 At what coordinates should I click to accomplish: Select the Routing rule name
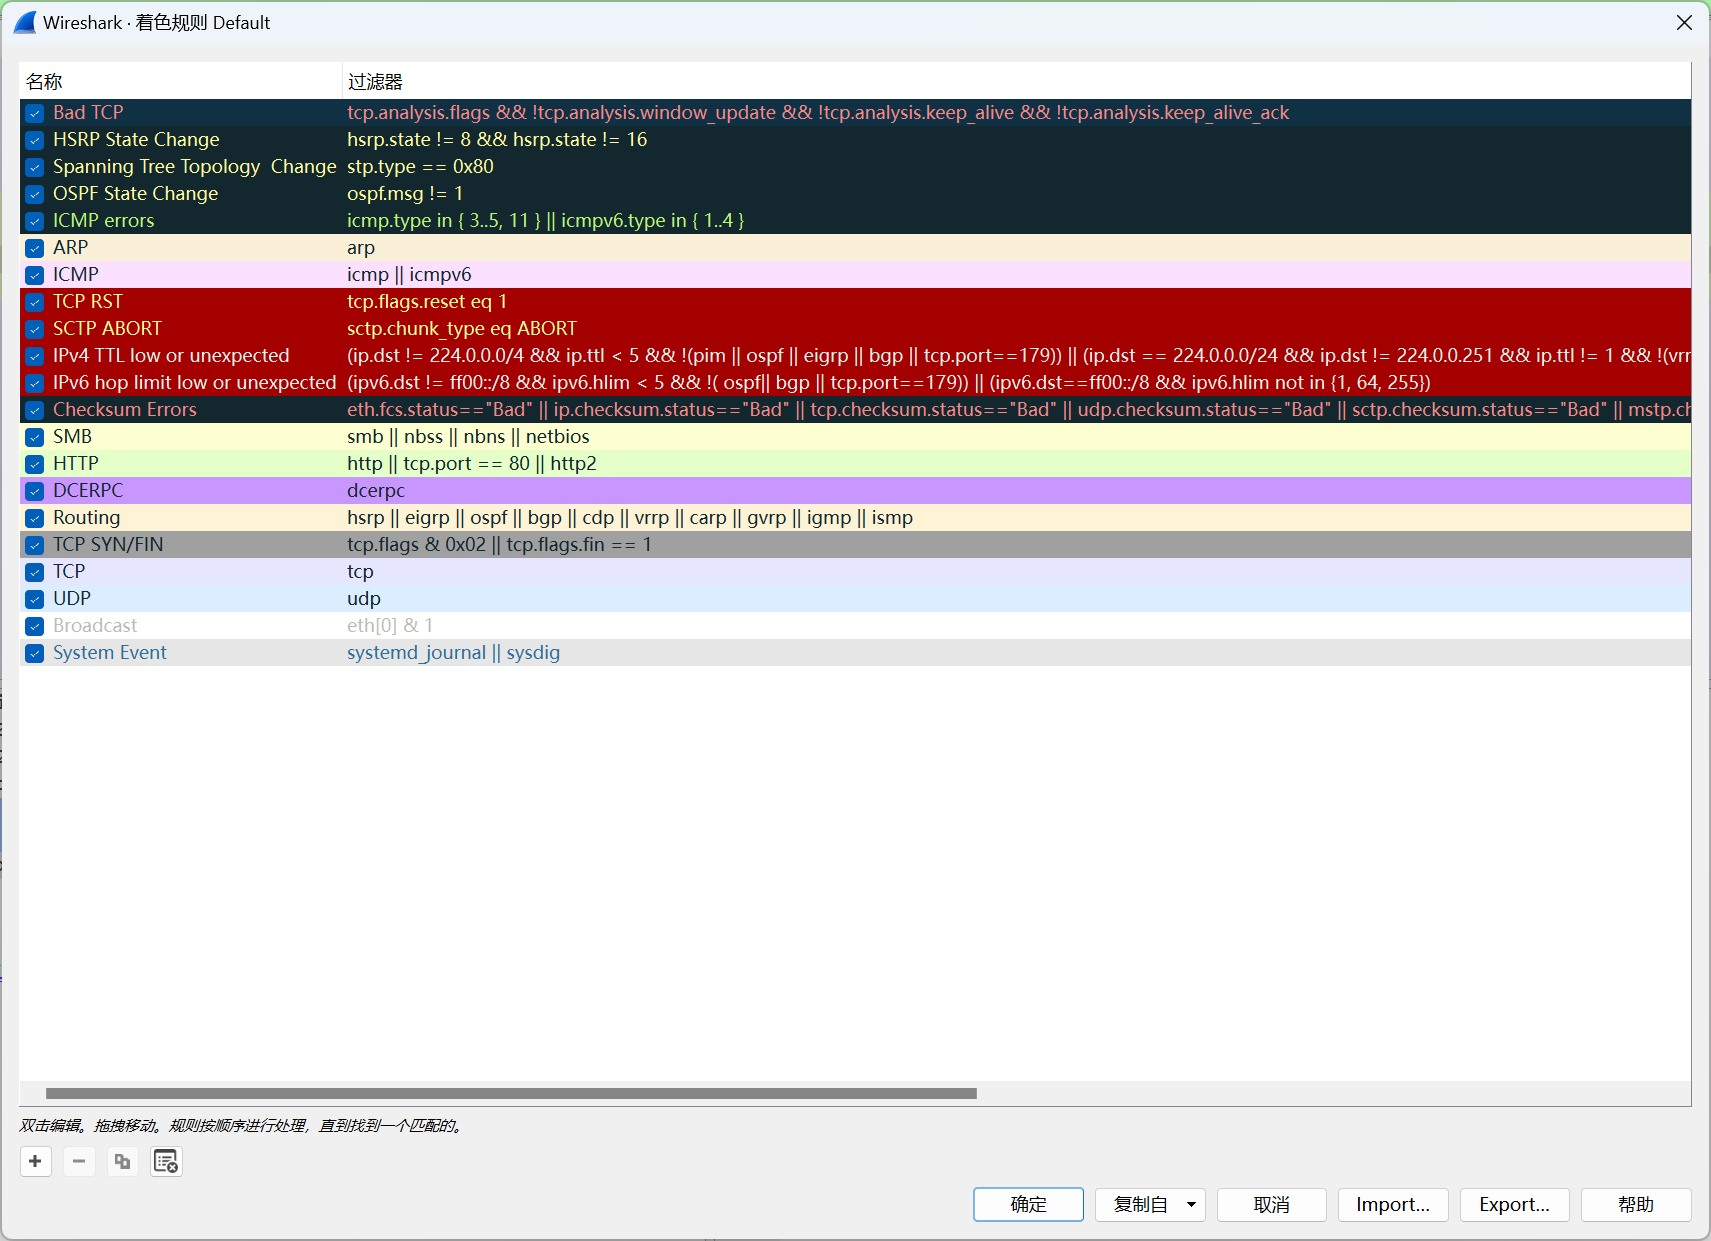pos(86,517)
